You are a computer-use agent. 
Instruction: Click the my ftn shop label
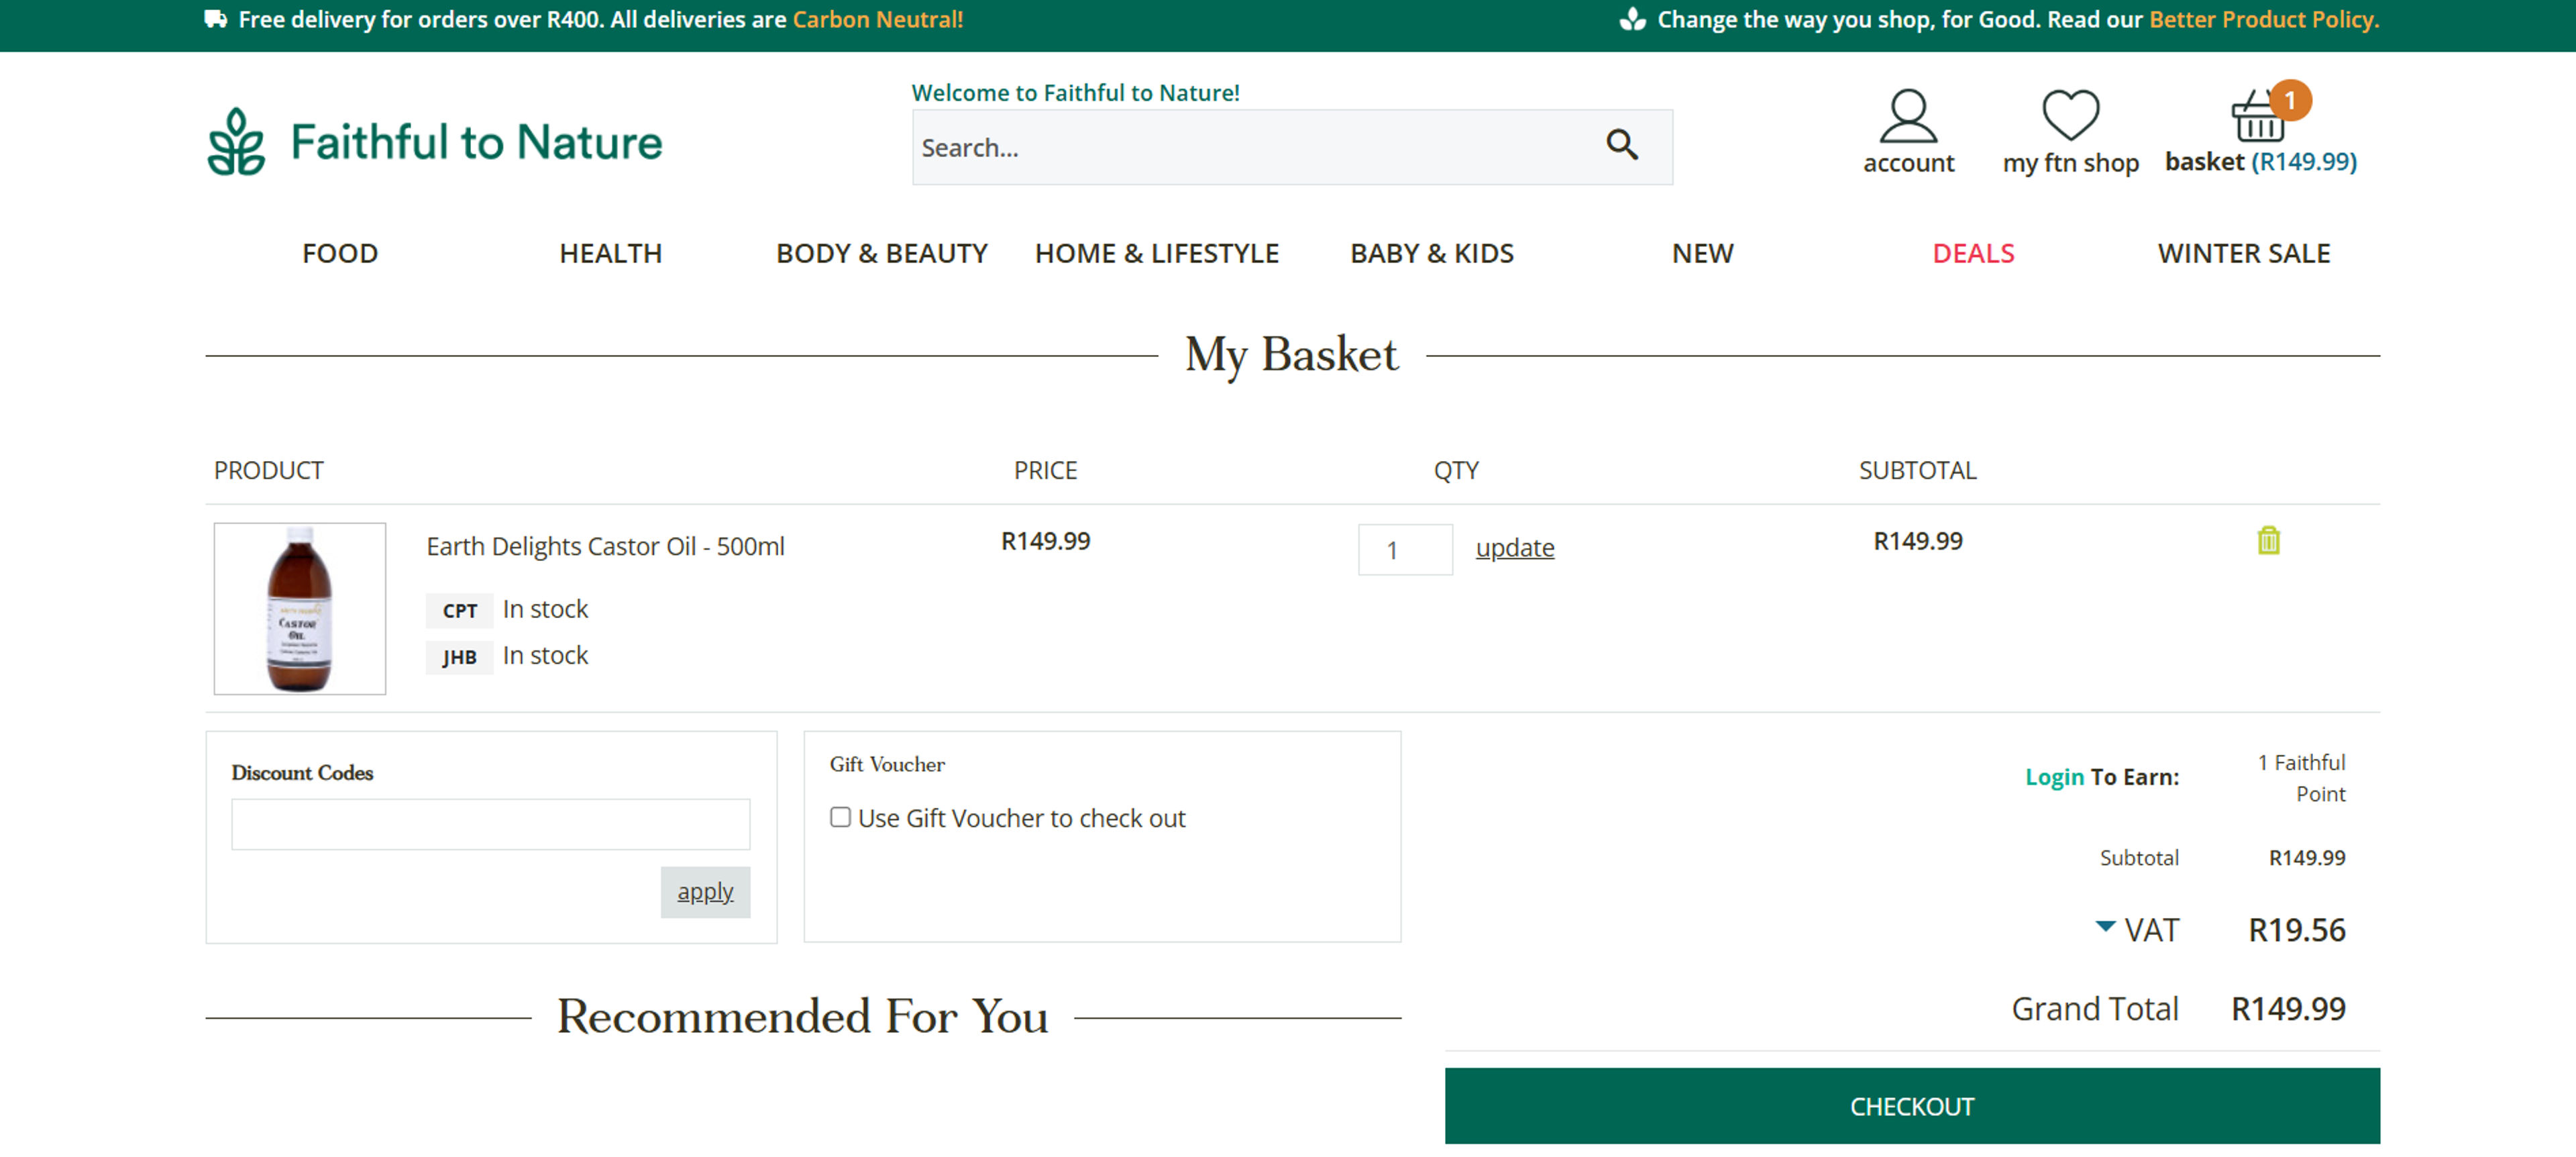2070,163
